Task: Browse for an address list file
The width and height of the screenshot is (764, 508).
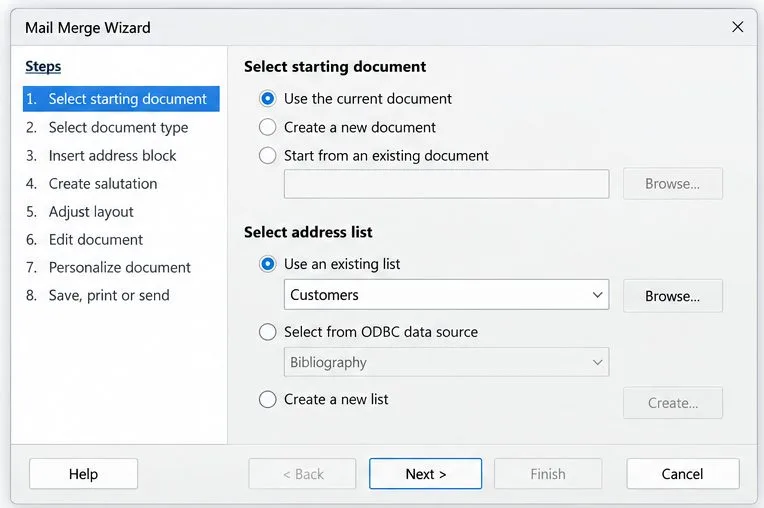Action: (673, 296)
